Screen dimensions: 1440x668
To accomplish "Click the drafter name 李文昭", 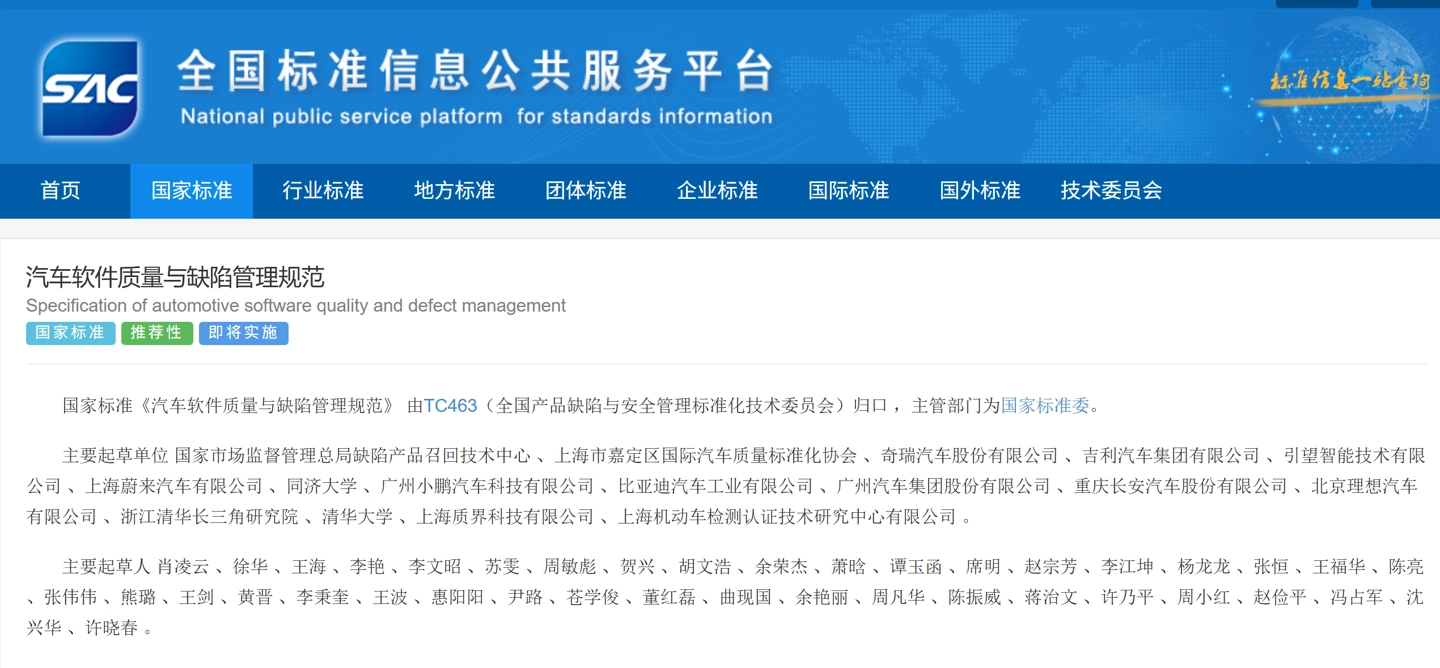I will 435,567.
